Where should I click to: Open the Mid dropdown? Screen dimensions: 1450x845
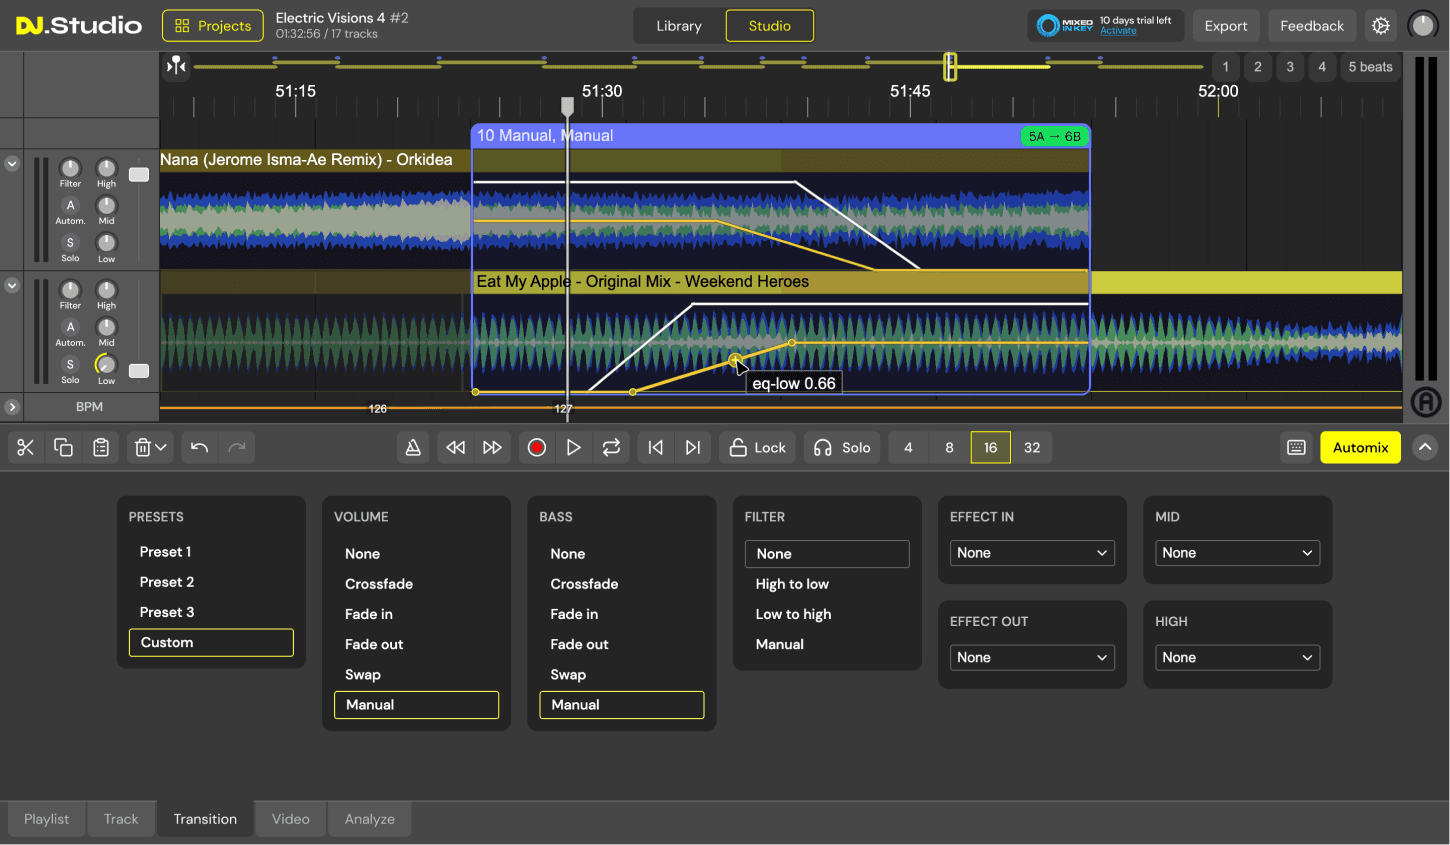(1237, 553)
